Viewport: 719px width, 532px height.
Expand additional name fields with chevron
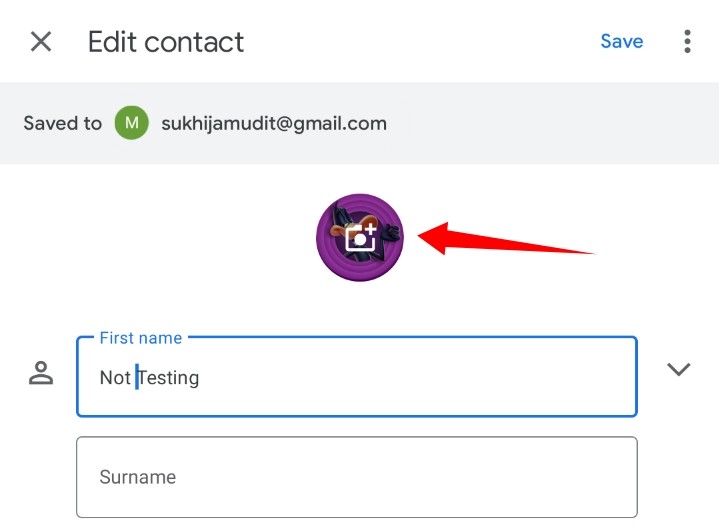[679, 369]
